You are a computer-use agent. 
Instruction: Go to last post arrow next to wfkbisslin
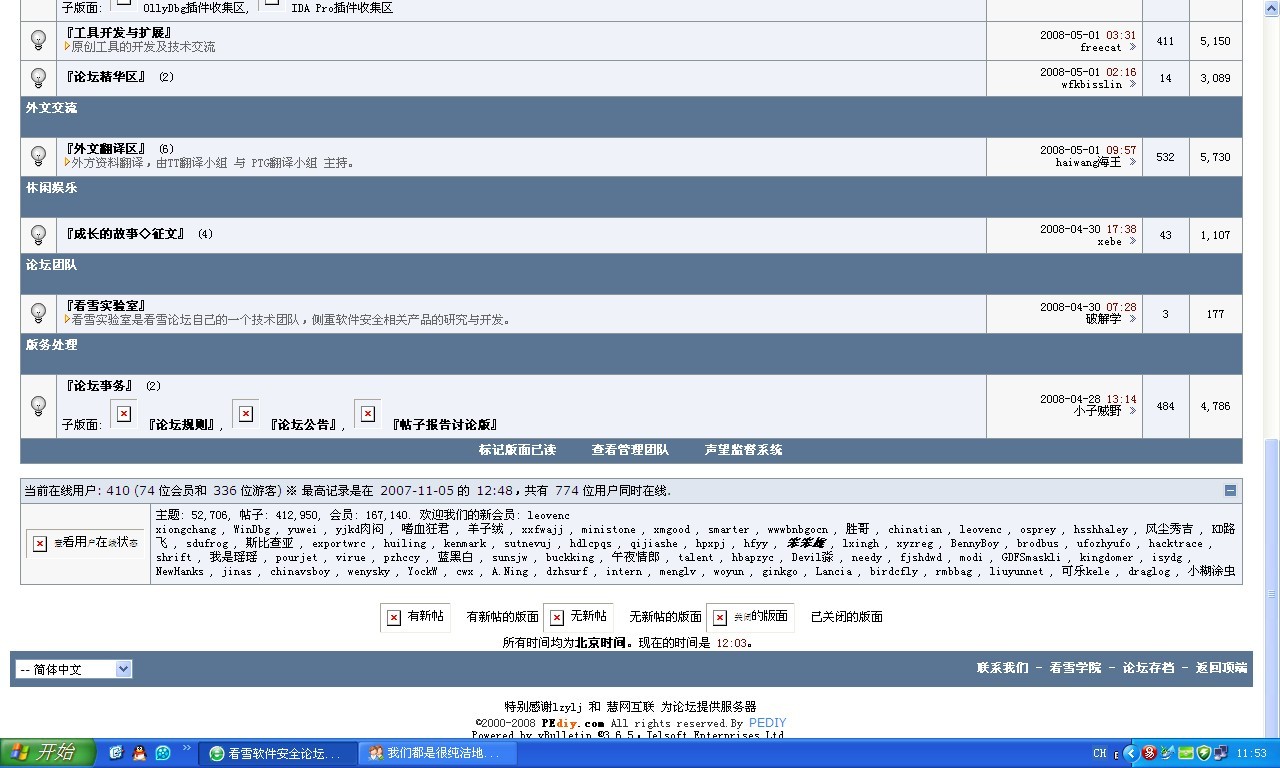point(1132,85)
